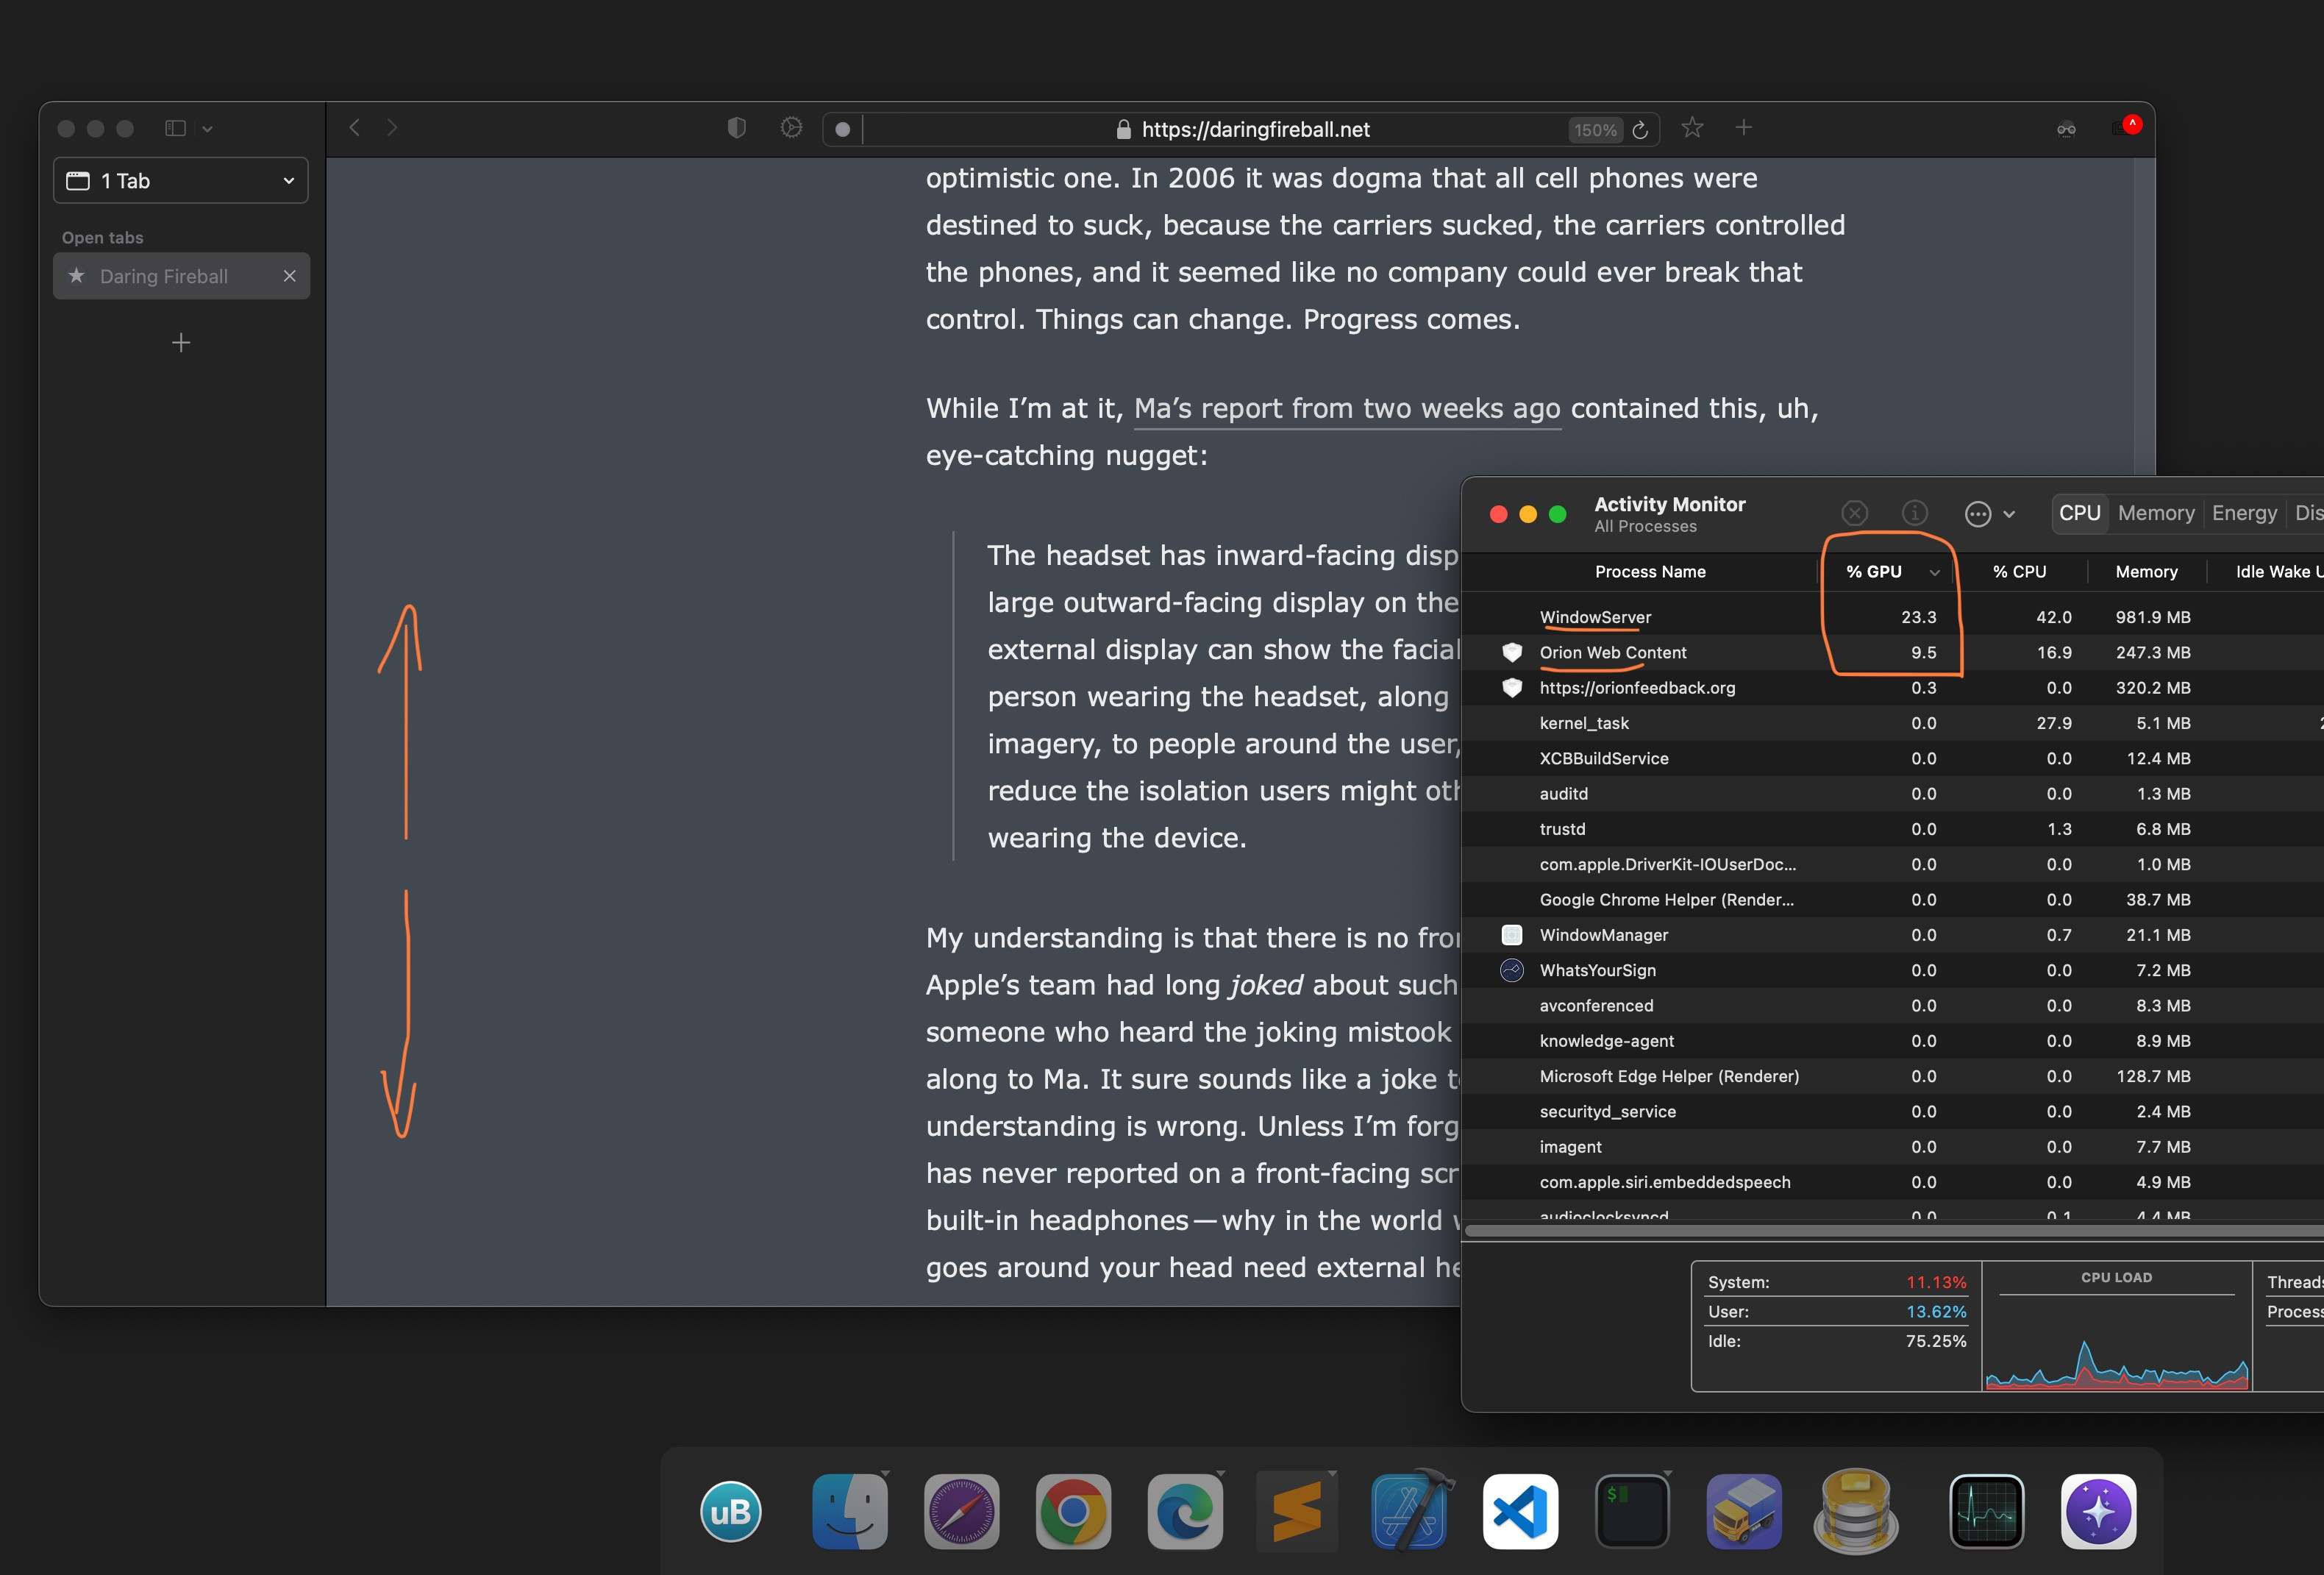2324x1575 pixels.
Task: Toggle the sidebar visibility button
Action: pos(176,128)
